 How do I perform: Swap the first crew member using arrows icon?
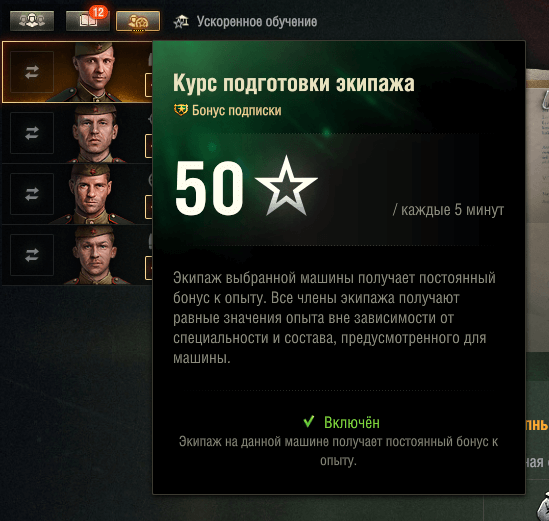pyautogui.click(x=32, y=72)
